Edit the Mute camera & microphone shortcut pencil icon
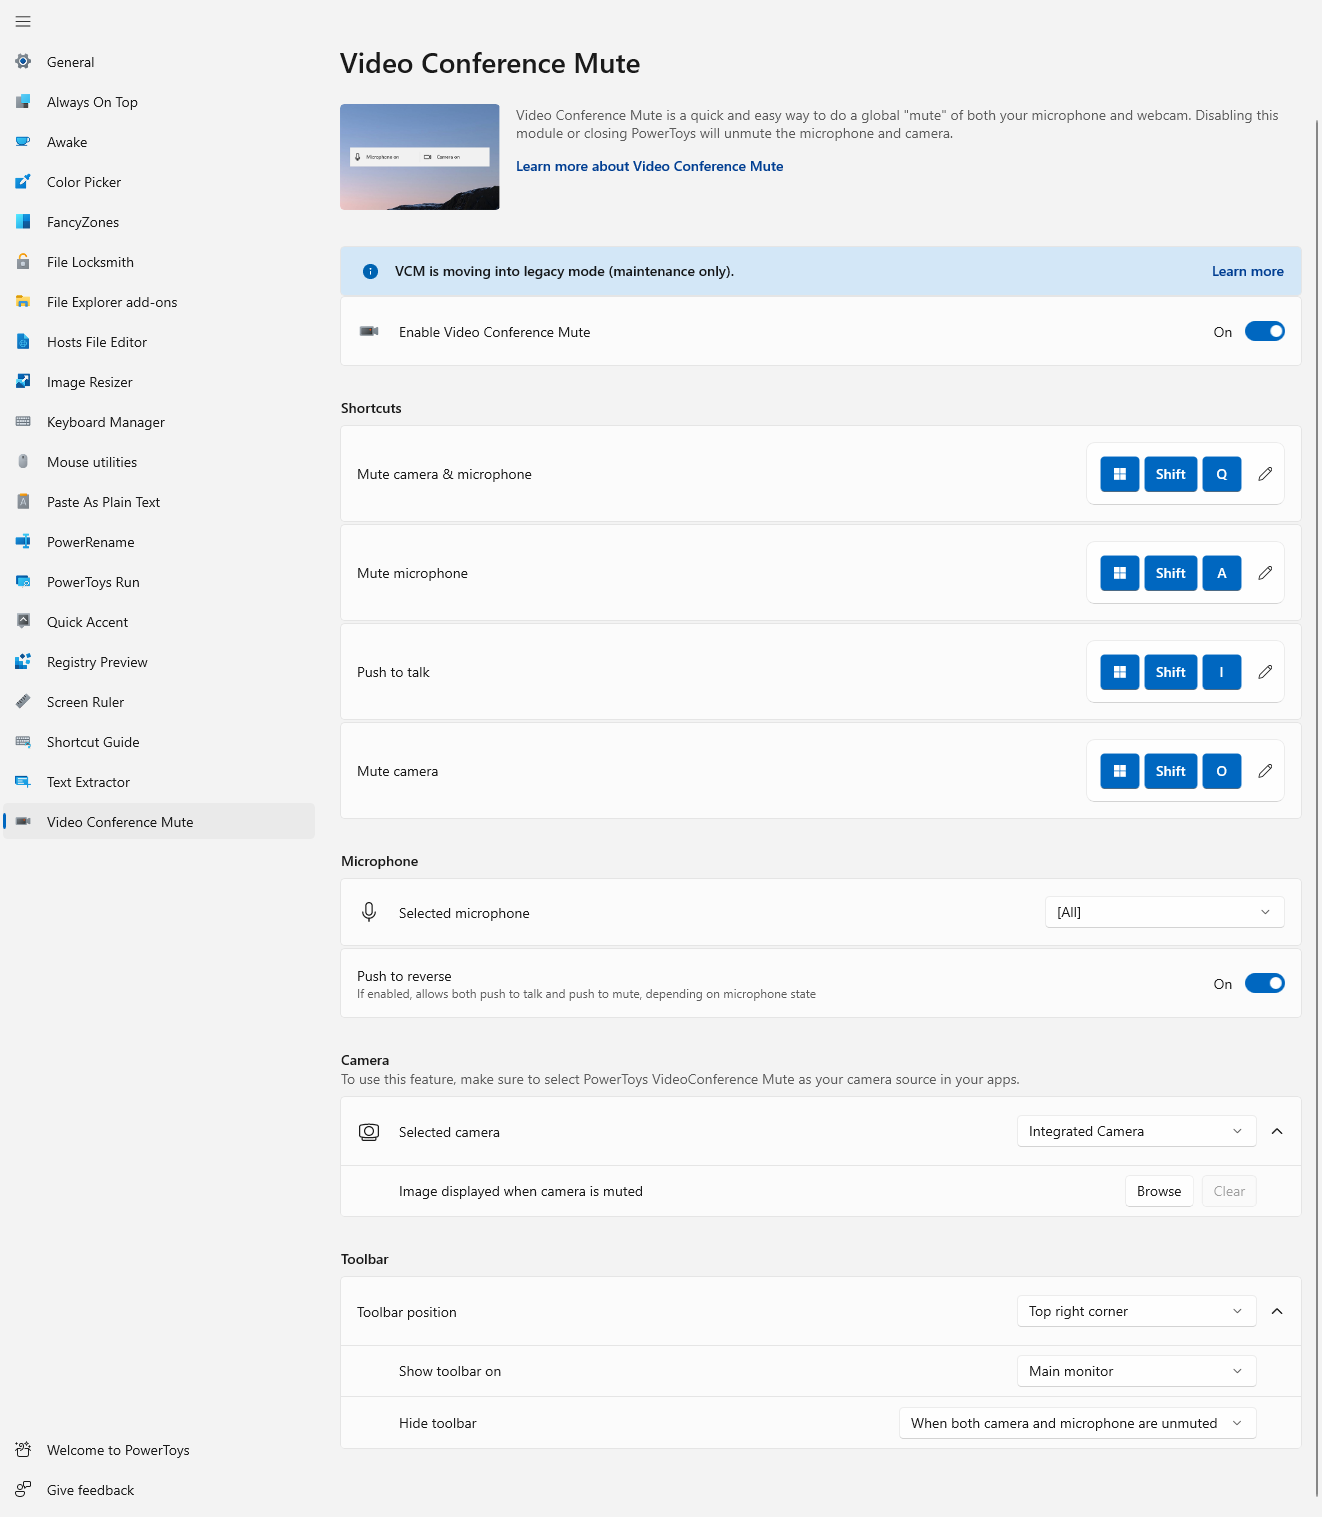Image resolution: width=1322 pixels, height=1517 pixels. click(x=1265, y=473)
